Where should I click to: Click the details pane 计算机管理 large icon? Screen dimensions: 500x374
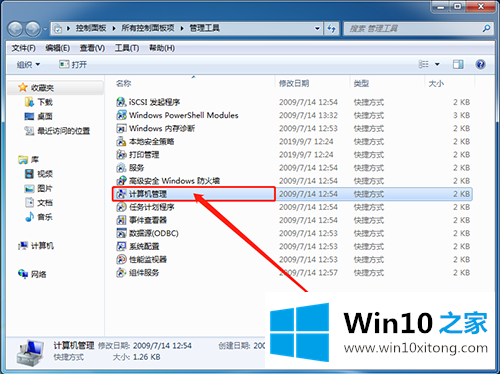tap(30, 354)
